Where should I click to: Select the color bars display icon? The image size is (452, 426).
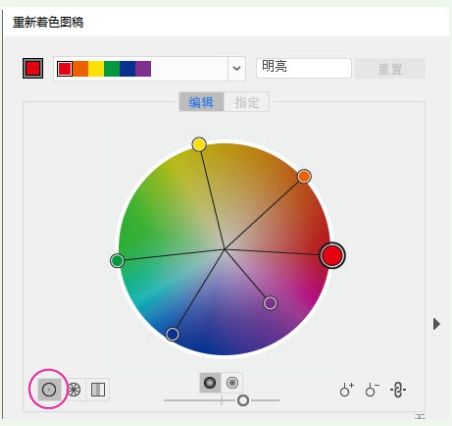[x=98, y=389]
